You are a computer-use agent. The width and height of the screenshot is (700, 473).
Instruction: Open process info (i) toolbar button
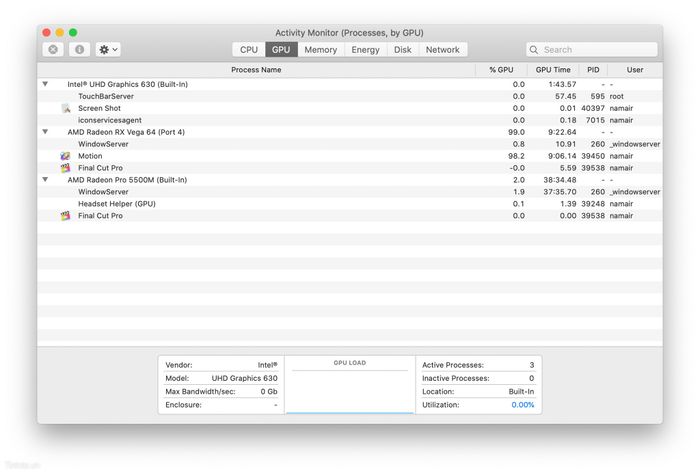pos(79,50)
